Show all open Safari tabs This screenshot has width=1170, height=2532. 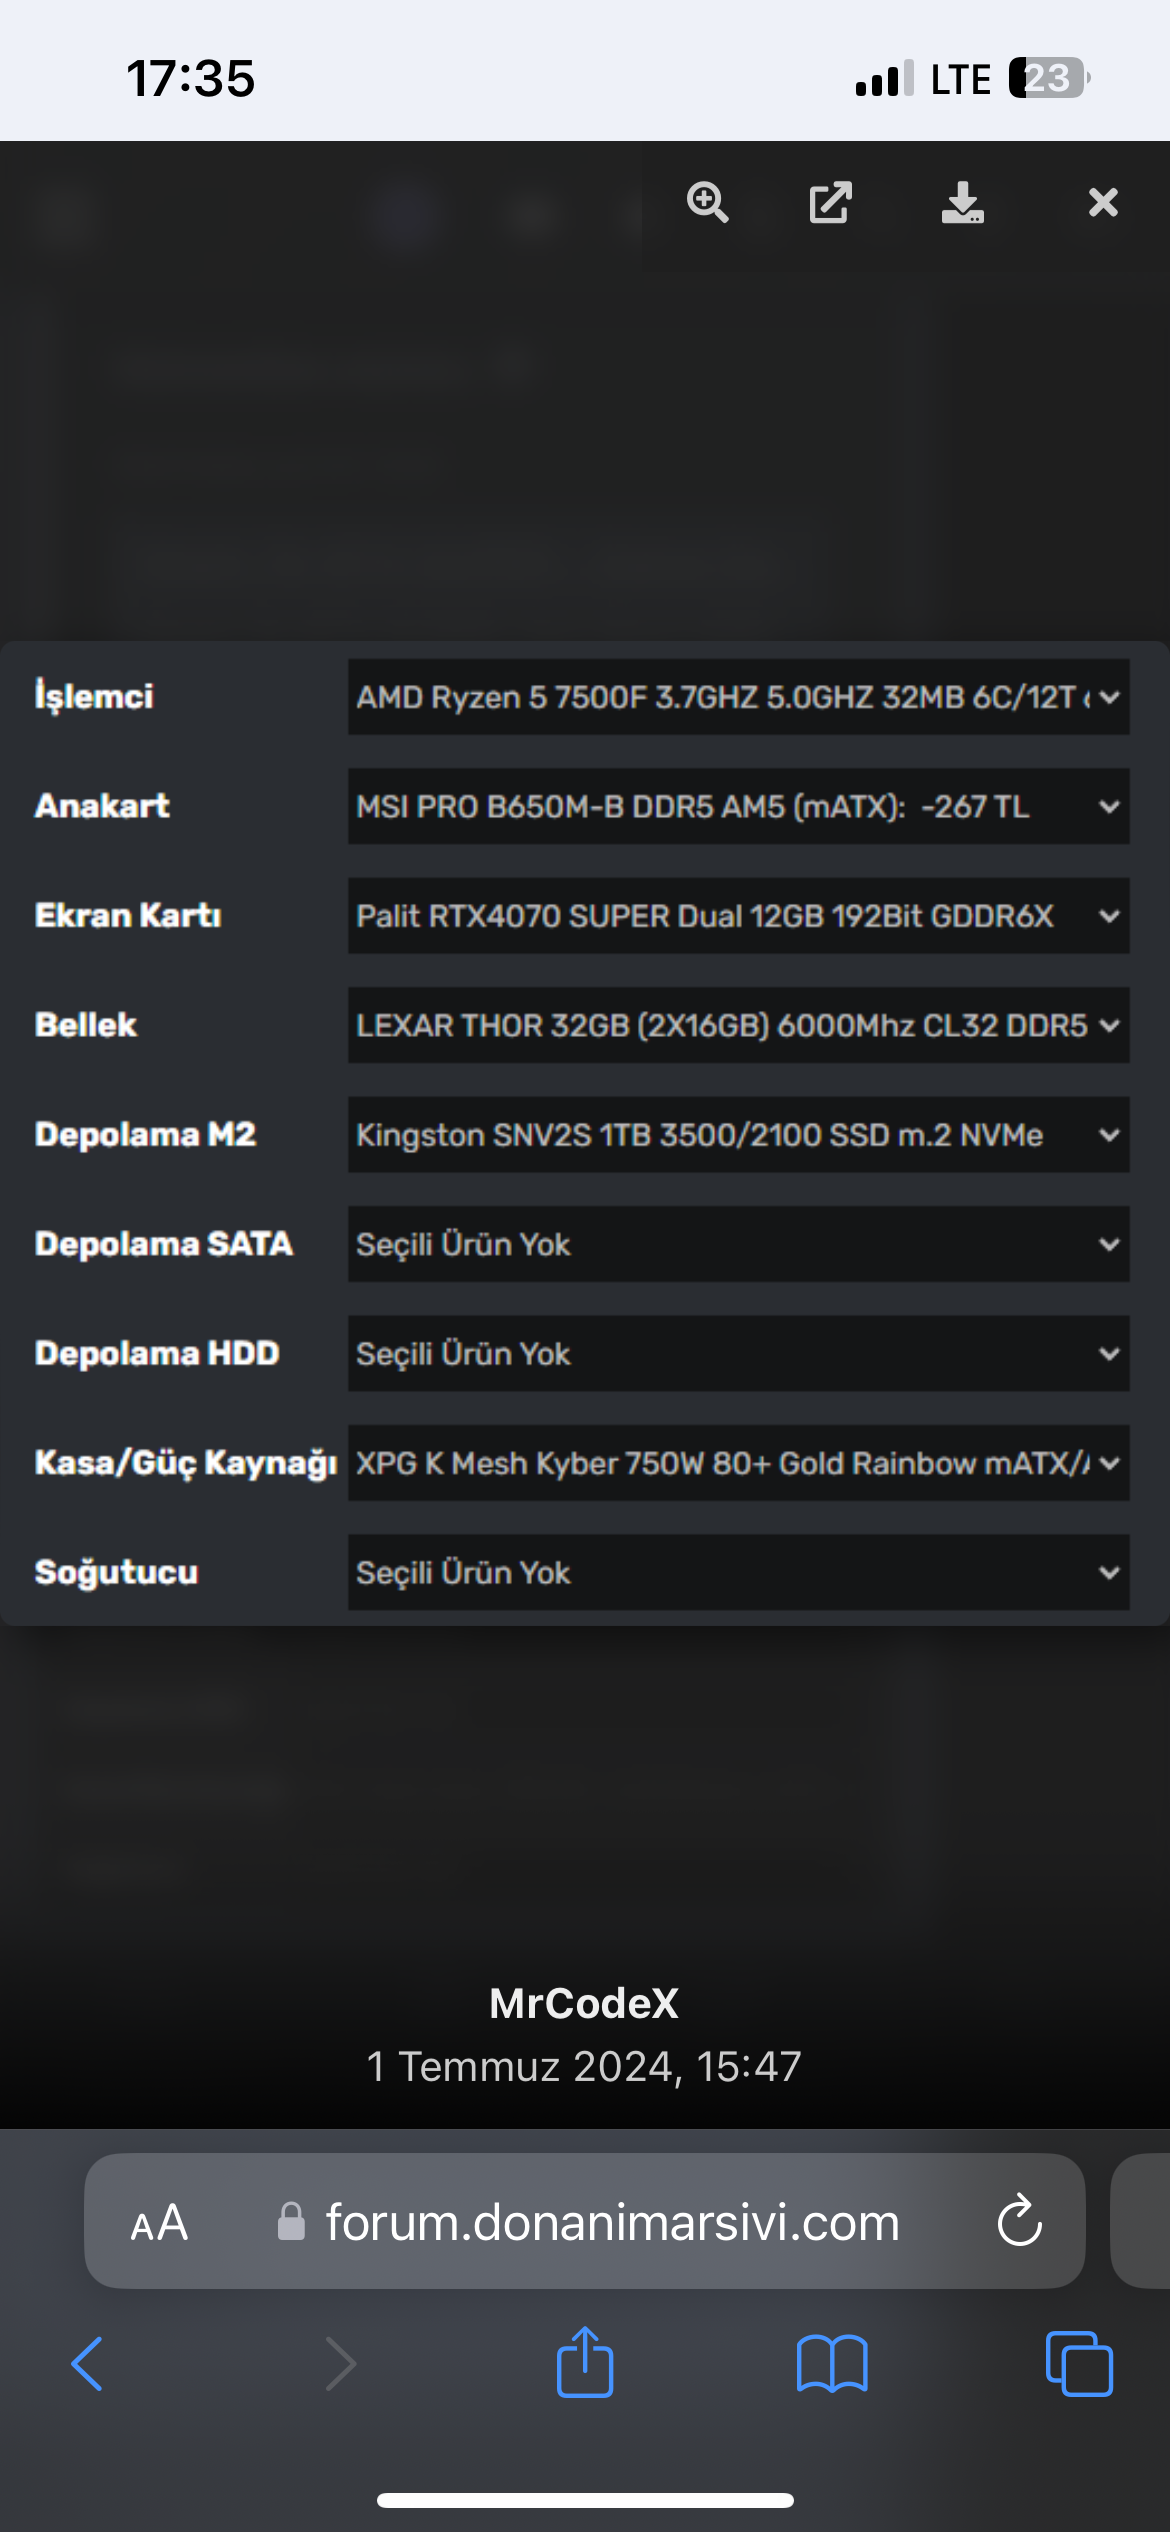pyautogui.click(x=1078, y=2364)
